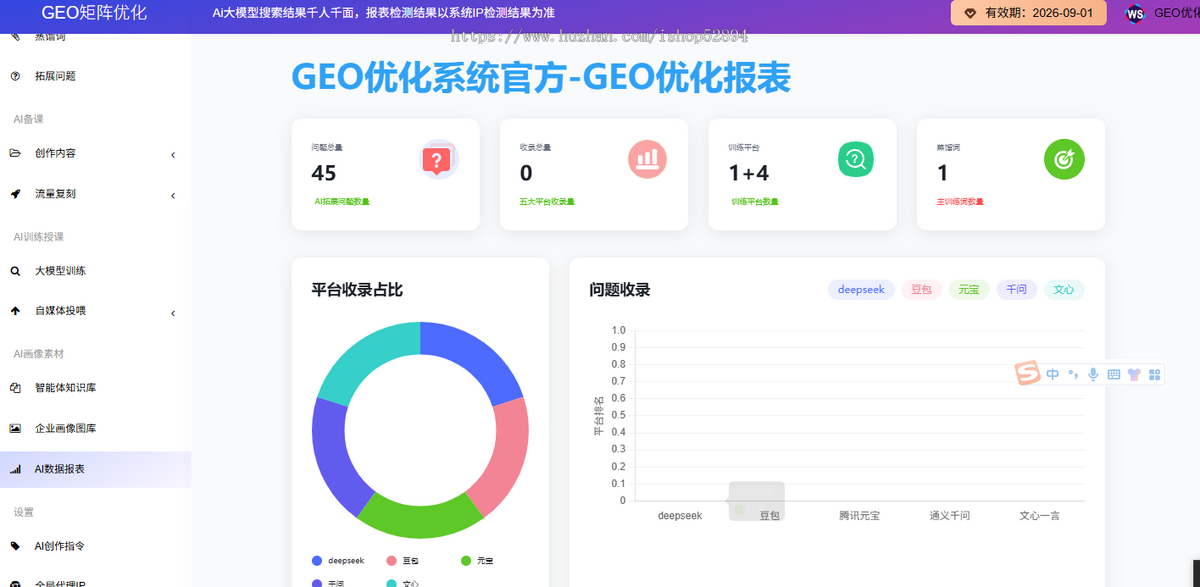This screenshot has height=587, width=1200.
Task: Open the AI创作指令 menu item
Action: coord(95,546)
